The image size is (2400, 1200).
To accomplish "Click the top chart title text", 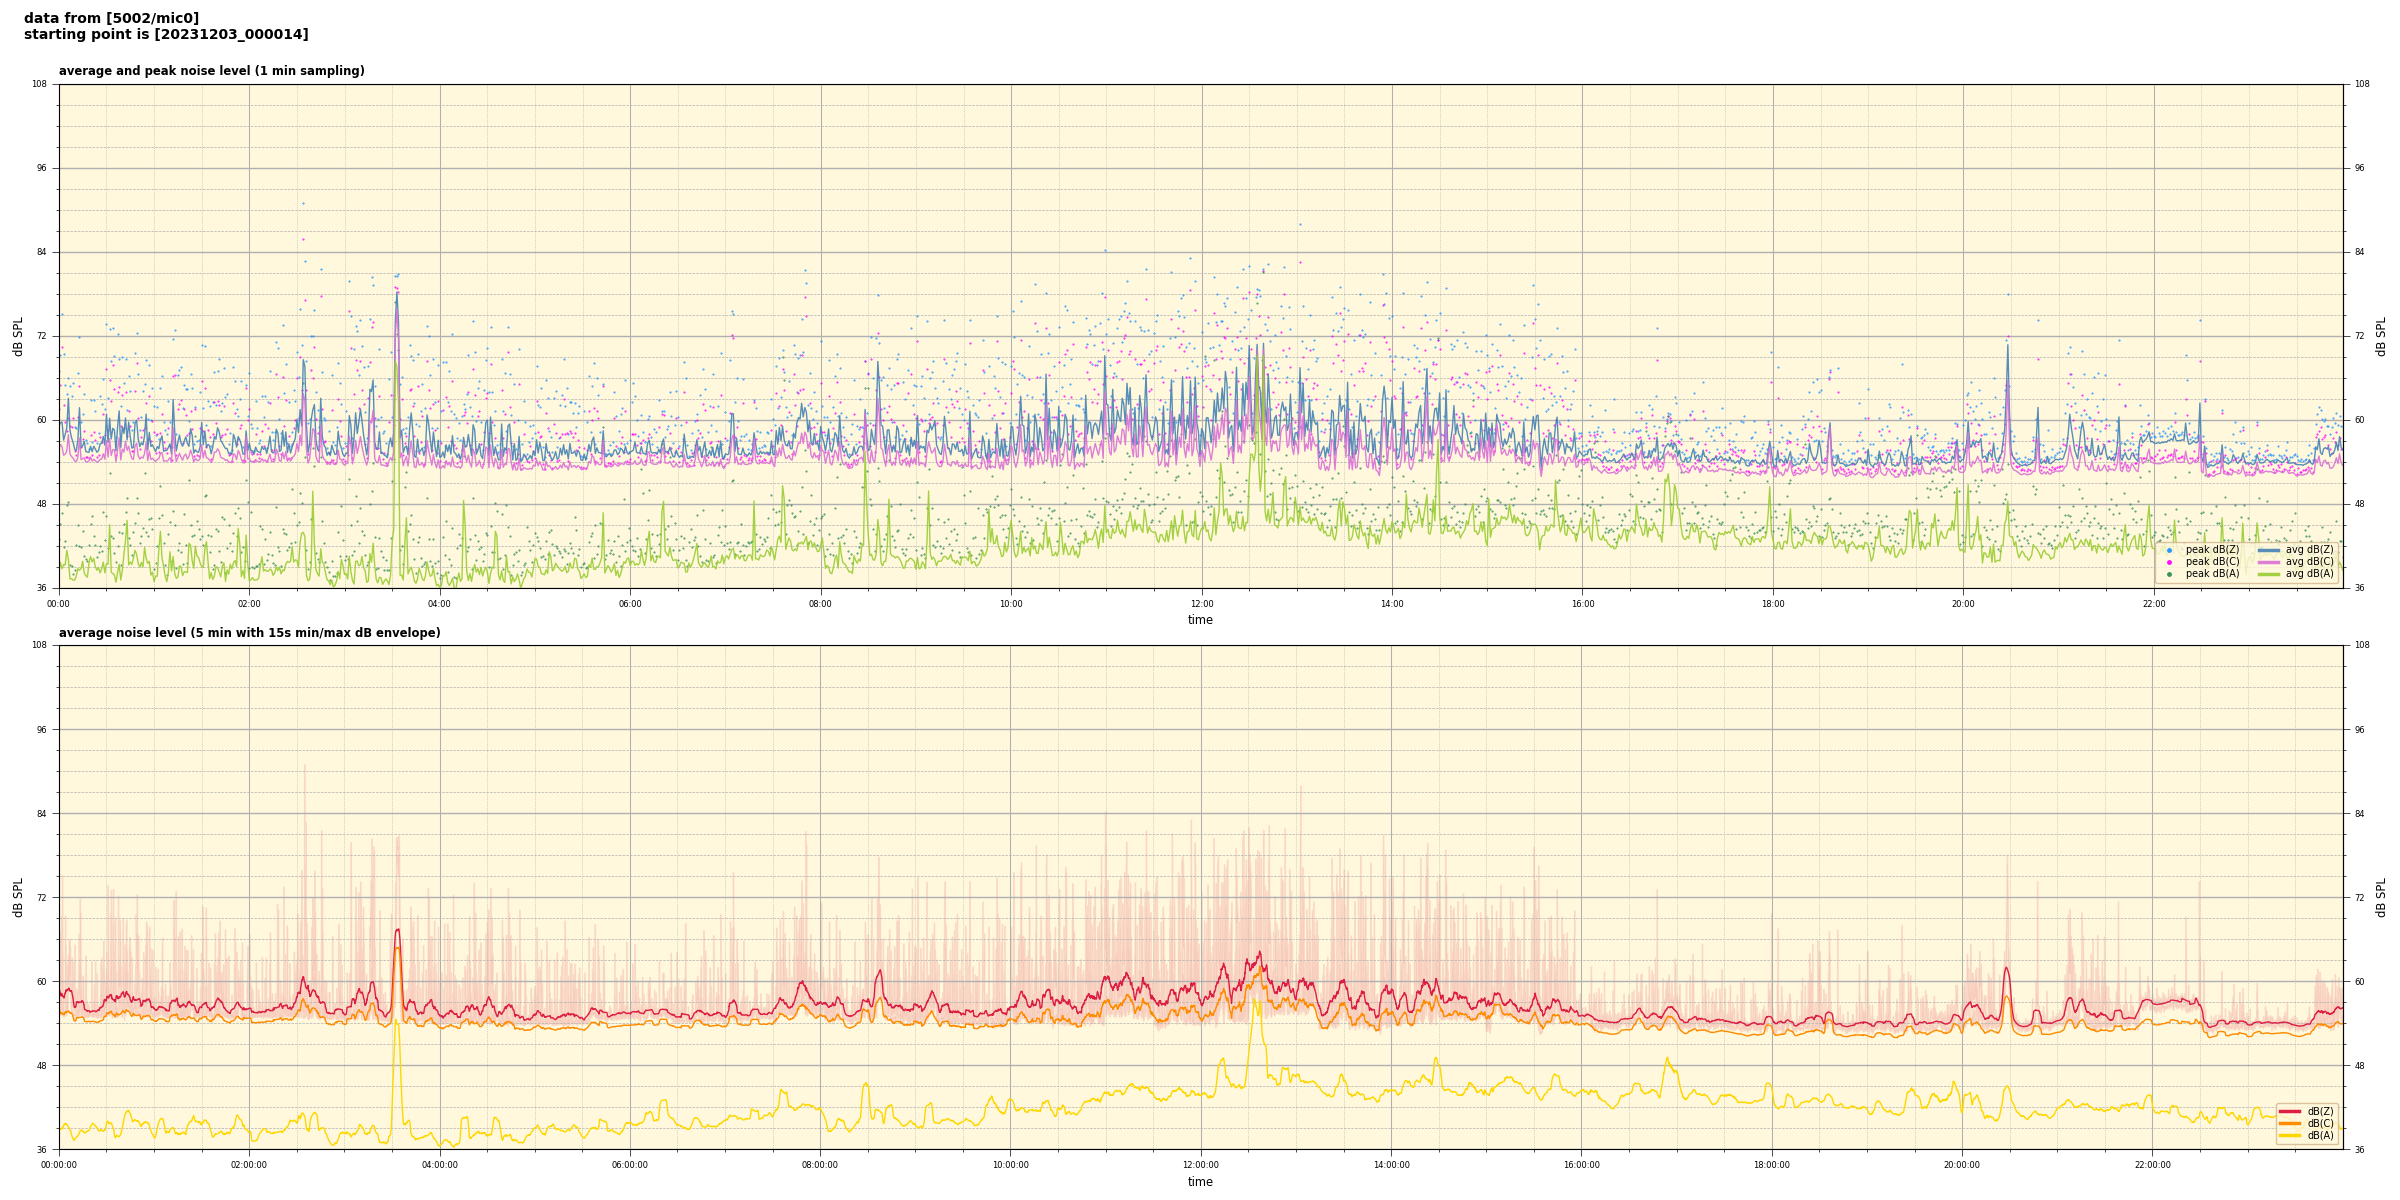I will pos(211,71).
